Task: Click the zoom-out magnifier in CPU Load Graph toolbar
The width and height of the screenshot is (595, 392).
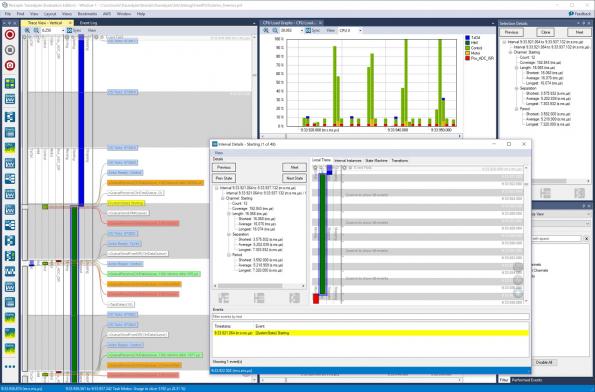Action: tap(275, 30)
